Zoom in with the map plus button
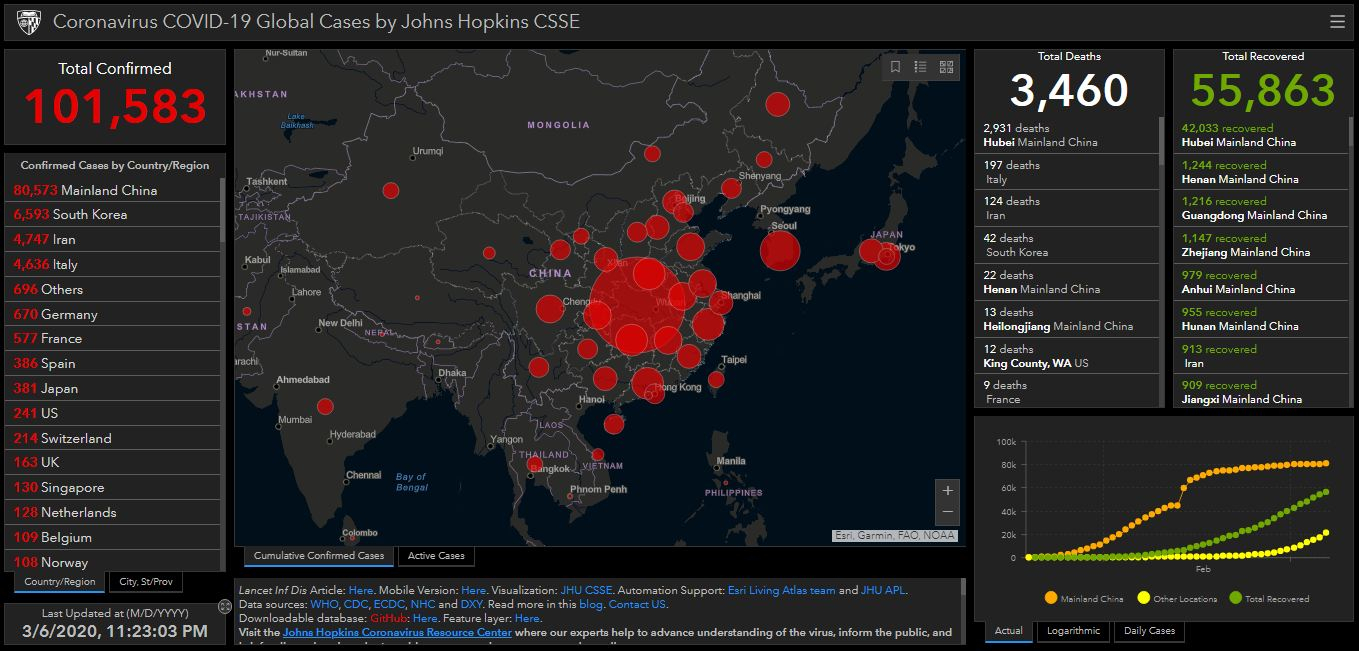Screen dimensions: 1359x651 pyautogui.click(x=948, y=490)
